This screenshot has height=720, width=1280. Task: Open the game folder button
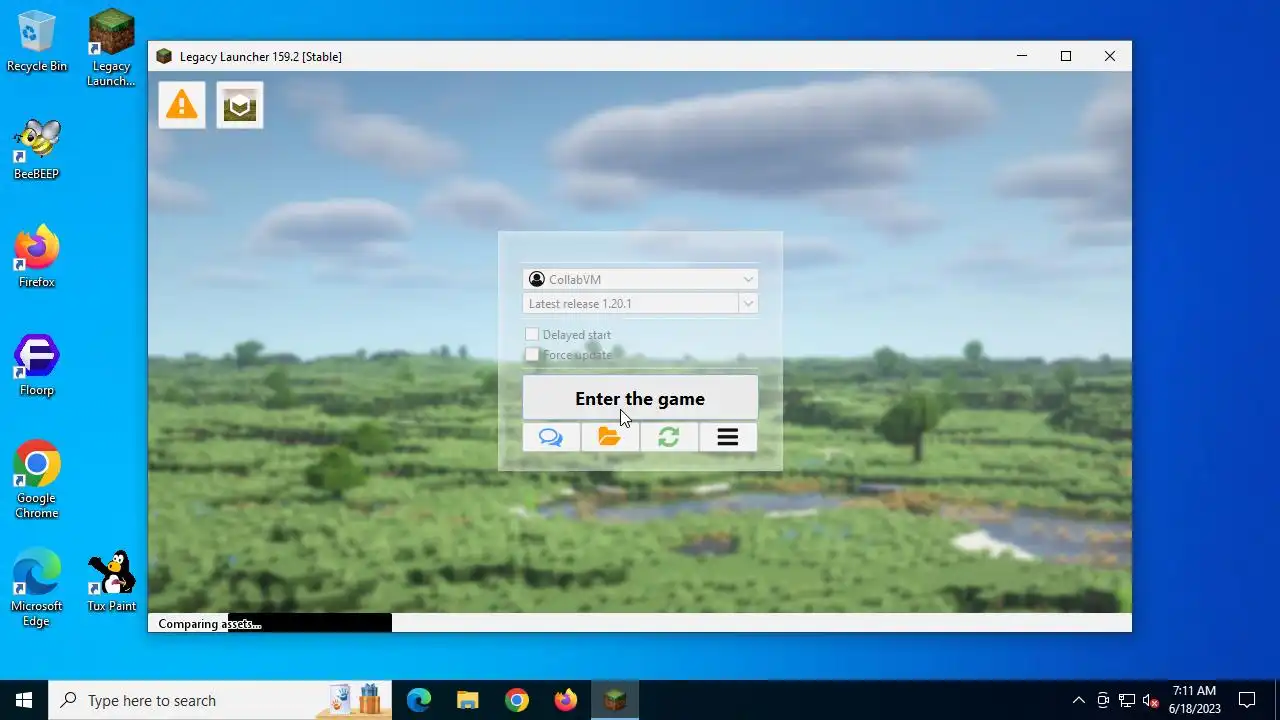[610, 437]
